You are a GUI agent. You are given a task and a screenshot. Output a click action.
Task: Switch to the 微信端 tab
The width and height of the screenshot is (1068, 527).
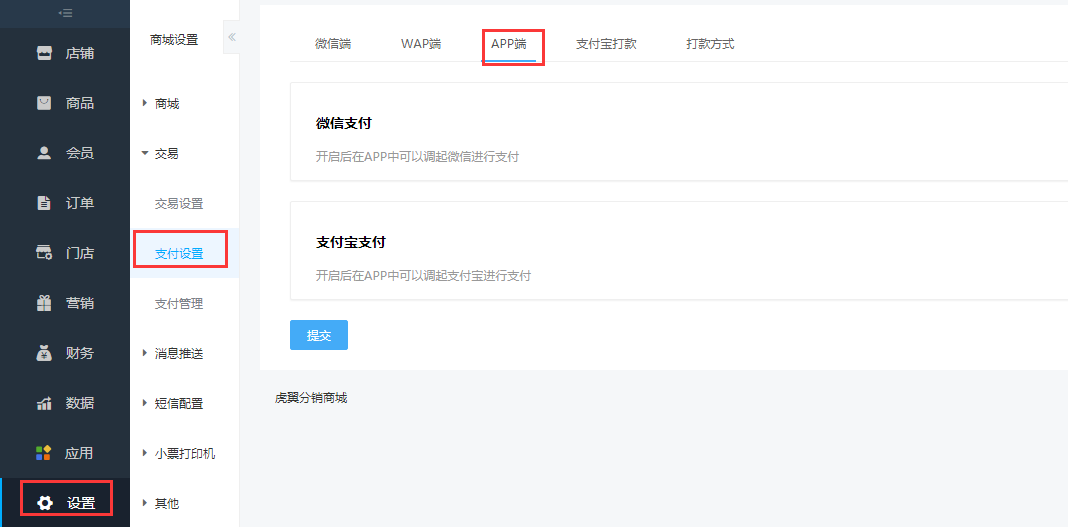tap(333, 44)
